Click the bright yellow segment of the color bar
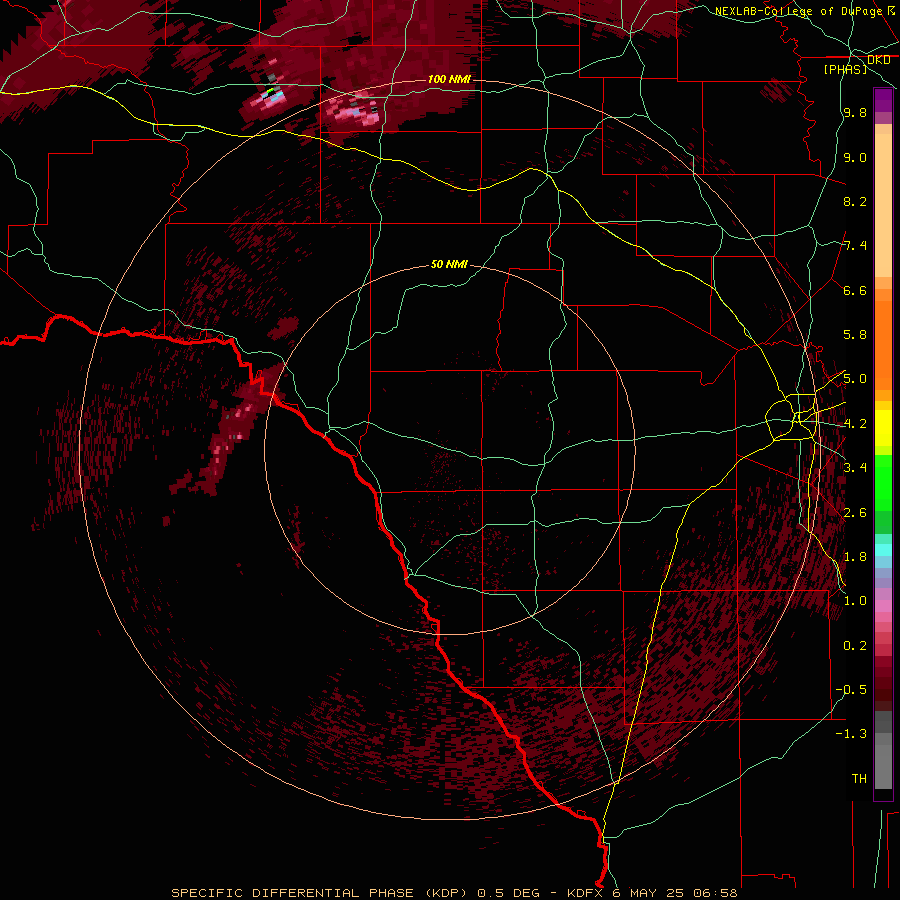The height and width of the screenshot is (900, 900). coord(883,428)
